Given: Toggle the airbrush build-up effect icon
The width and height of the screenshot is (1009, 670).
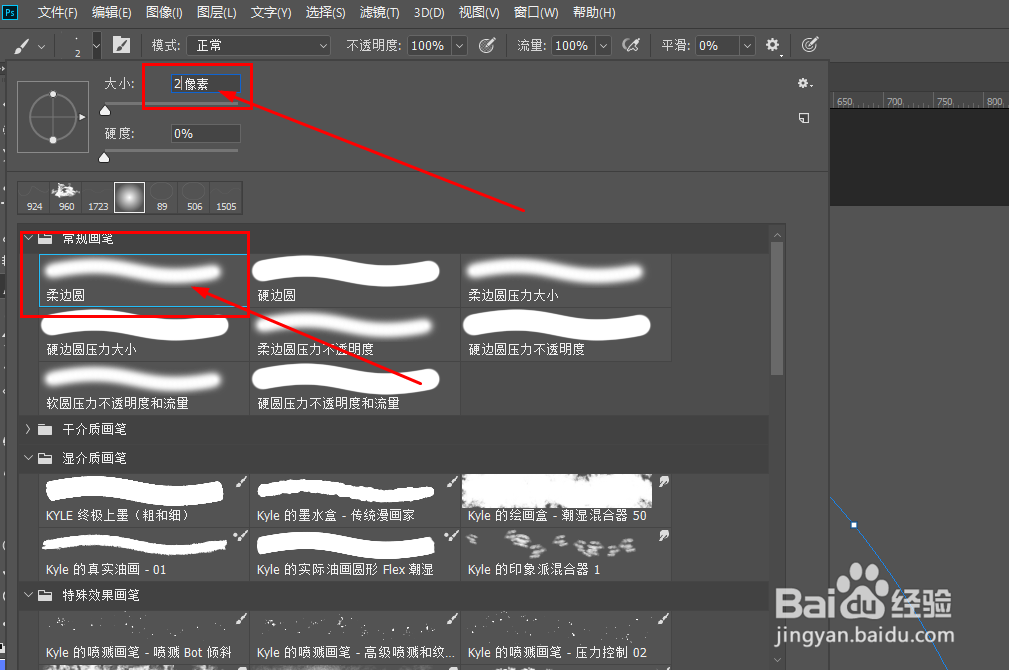Looking at the screenshot, I should pos(631,45).
